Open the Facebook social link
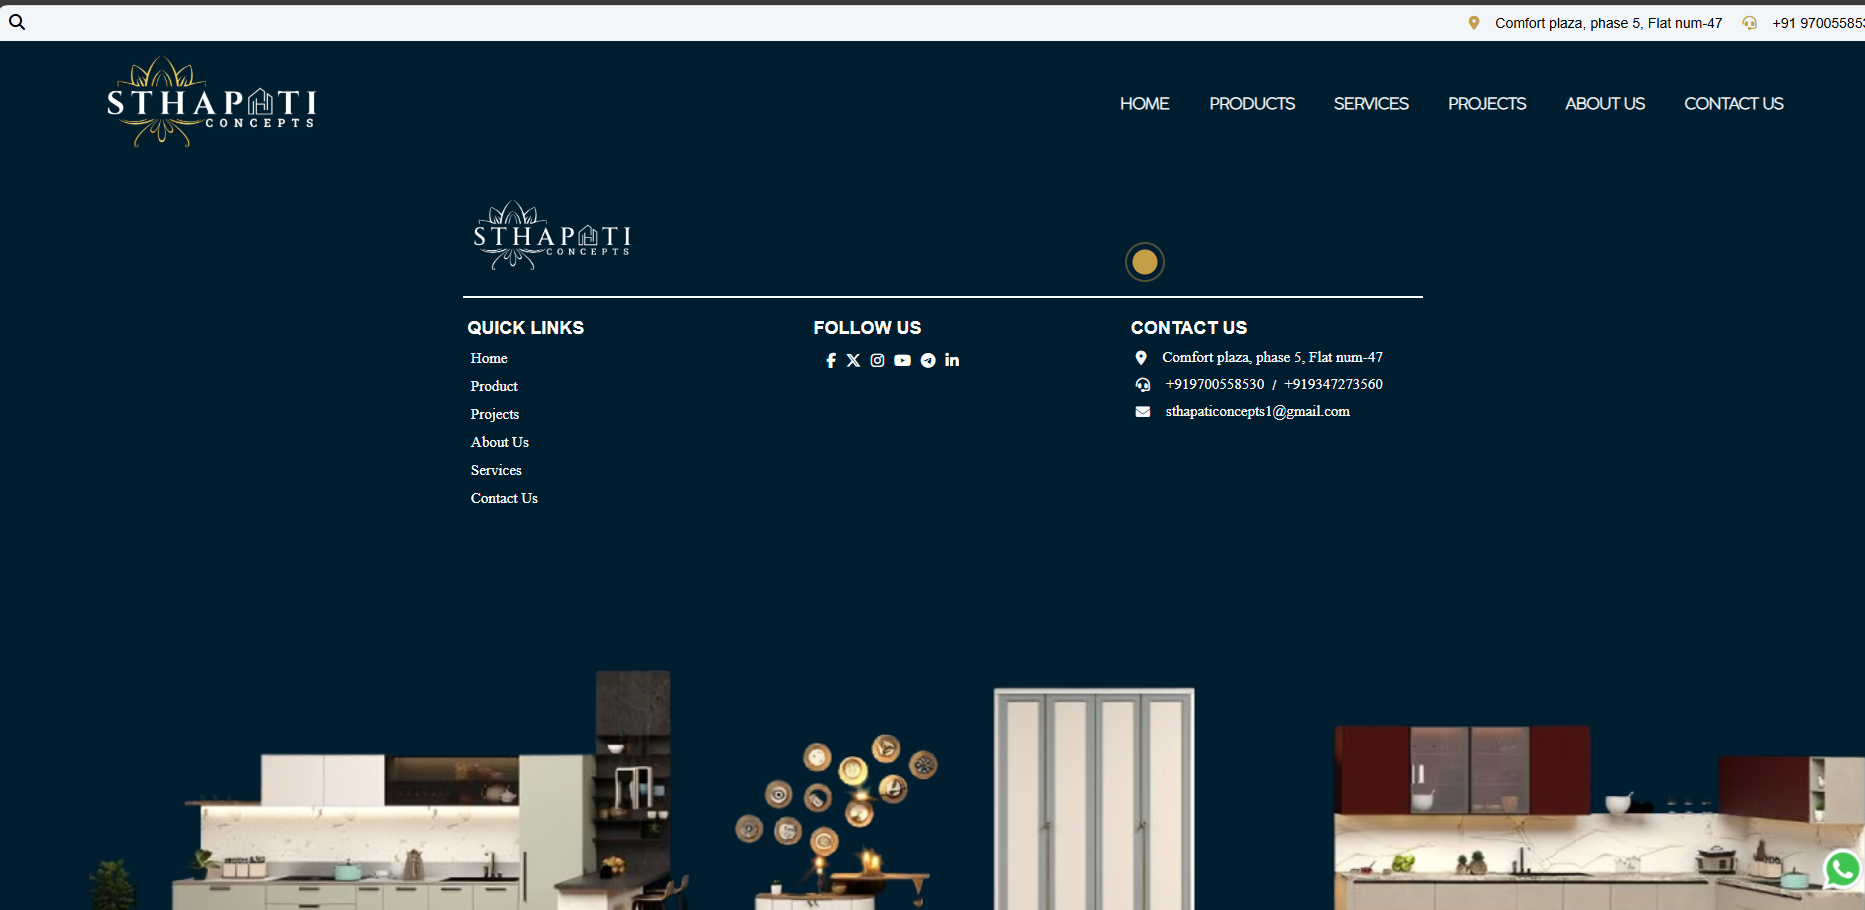This screenshot has height=910, width=1865. pyautogui.click(x=830, y=361)
